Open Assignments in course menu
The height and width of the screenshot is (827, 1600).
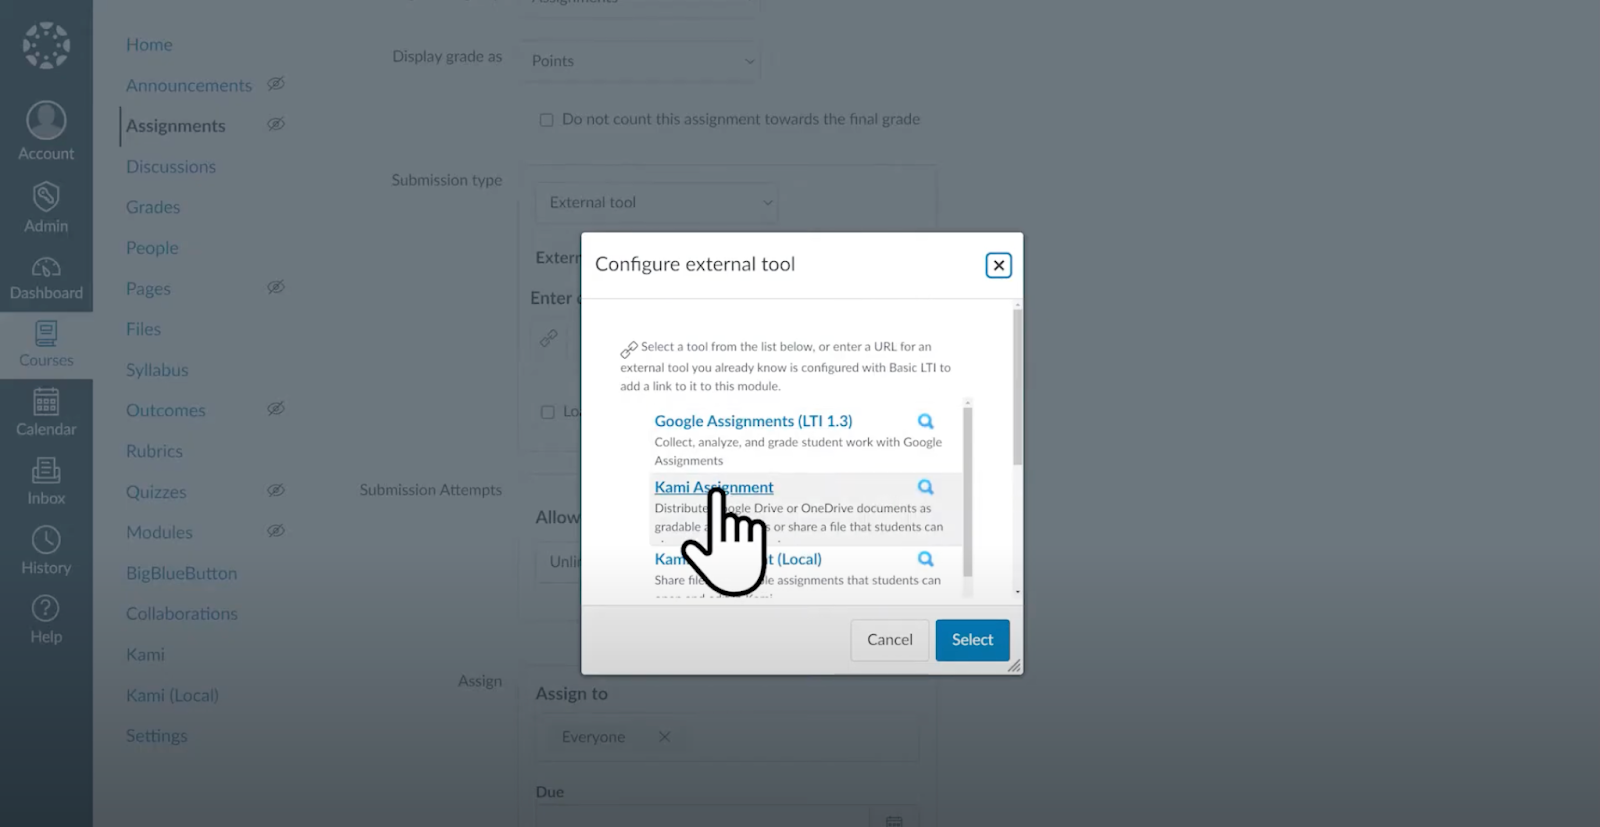(176, 126)
